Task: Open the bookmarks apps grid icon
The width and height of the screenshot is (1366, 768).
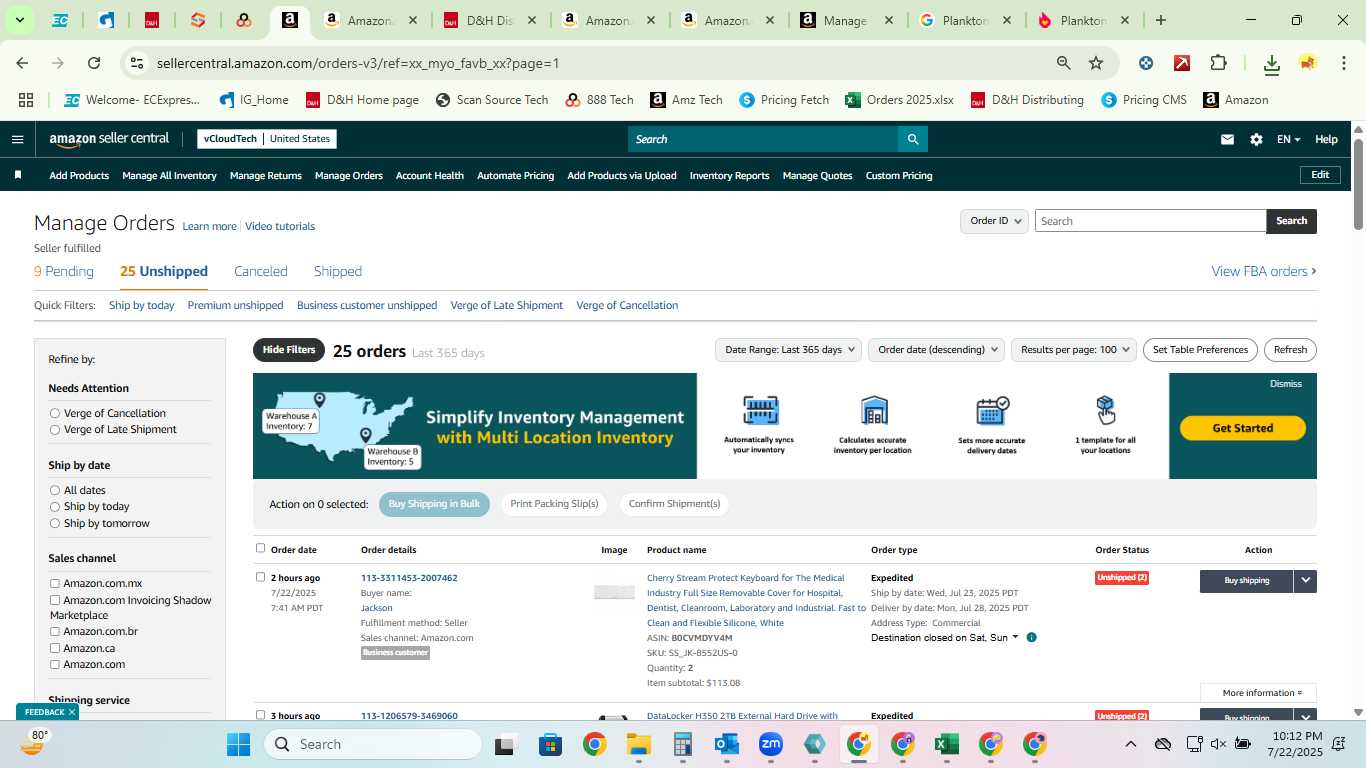Action: (x=26, y=100)
